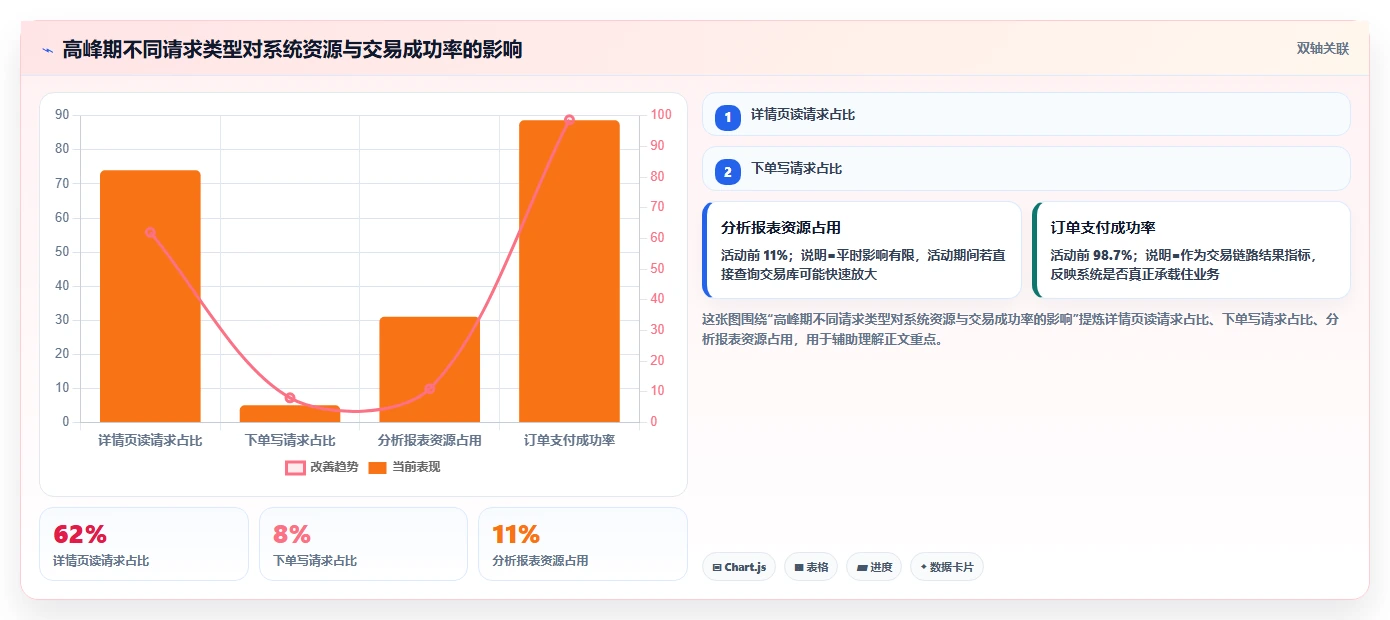Screen dimensions: 1390x620
Task: Click the Chart.js tag chip
Action: tap(739, 567)
